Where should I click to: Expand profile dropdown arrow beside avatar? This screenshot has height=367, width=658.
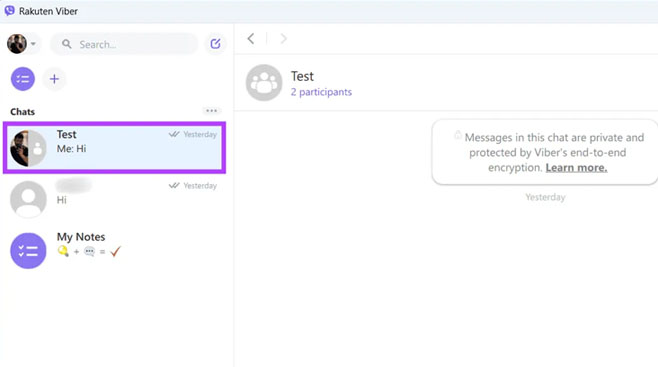tap(33, 44)
